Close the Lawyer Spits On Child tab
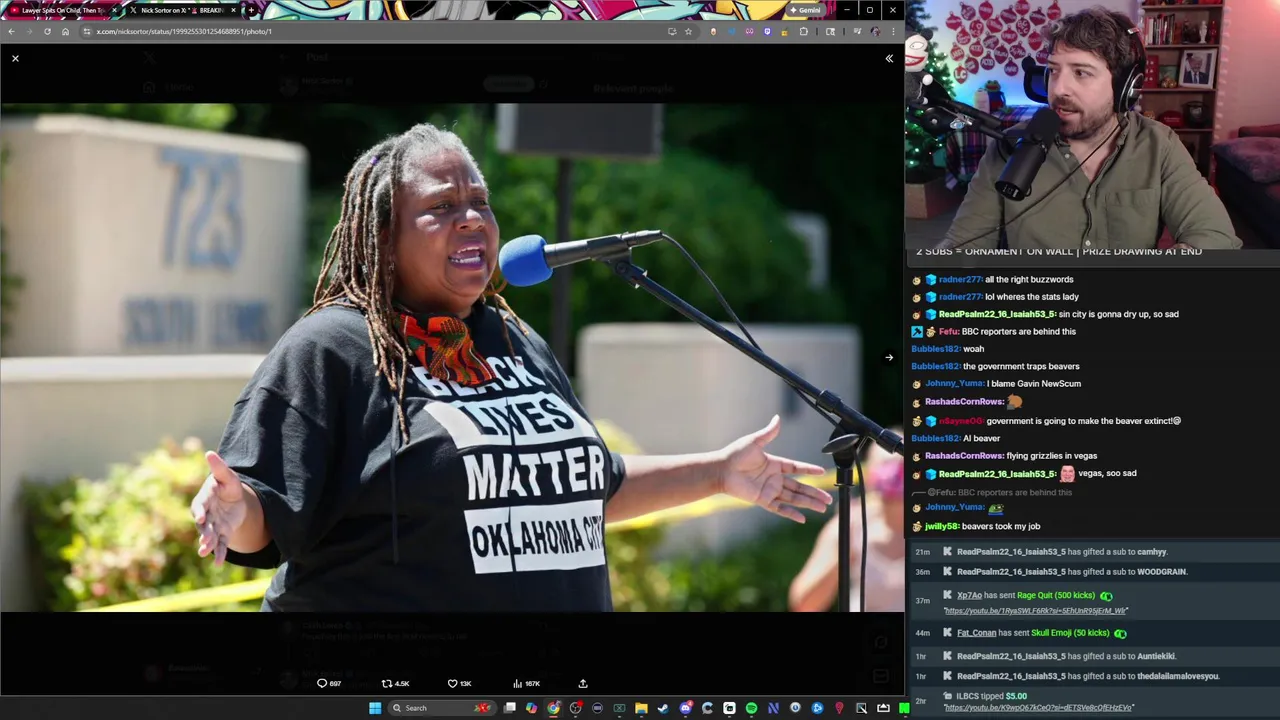This screenshot has height=720, width=1280. [x=114, y=10]
